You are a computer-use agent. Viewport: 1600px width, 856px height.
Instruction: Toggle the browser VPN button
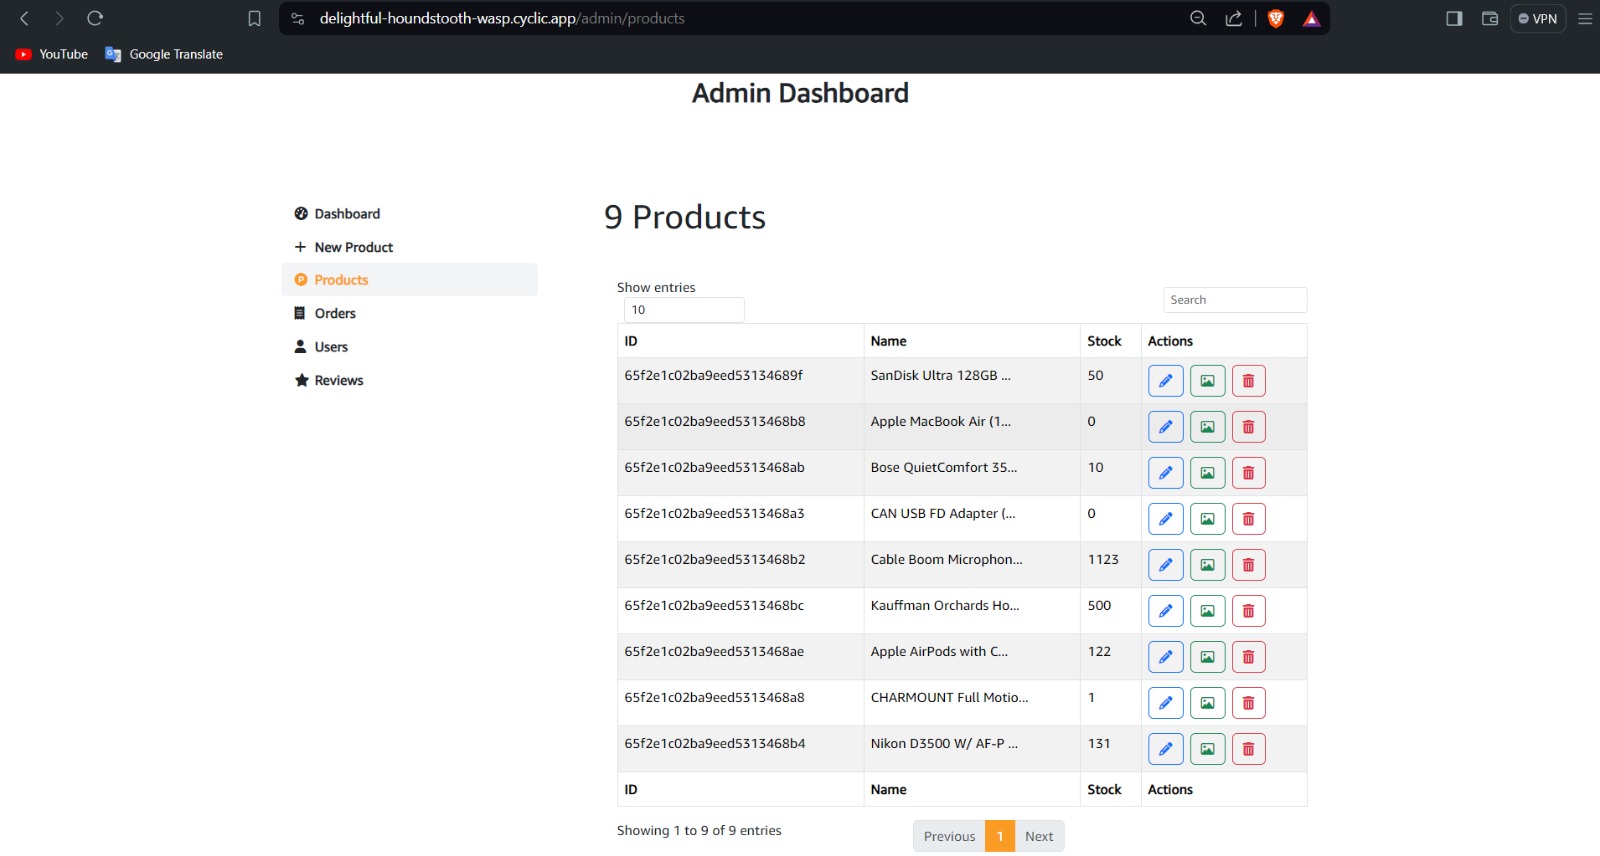[x=1538, y=18]
